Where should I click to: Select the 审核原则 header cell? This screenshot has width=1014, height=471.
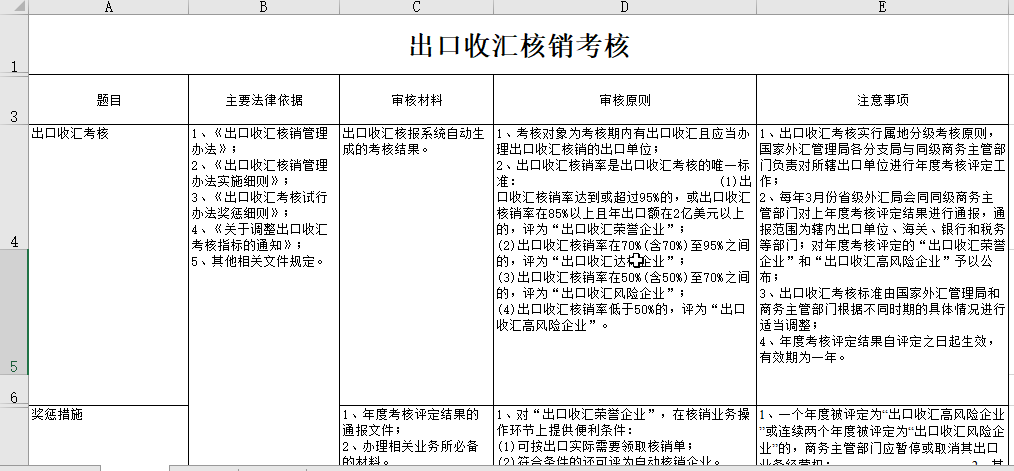[624, 101]
